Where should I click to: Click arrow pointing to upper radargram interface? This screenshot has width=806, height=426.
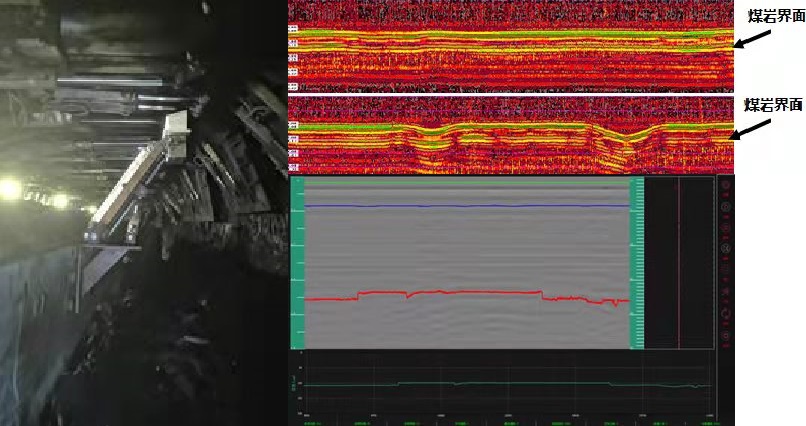pos(752,38)
